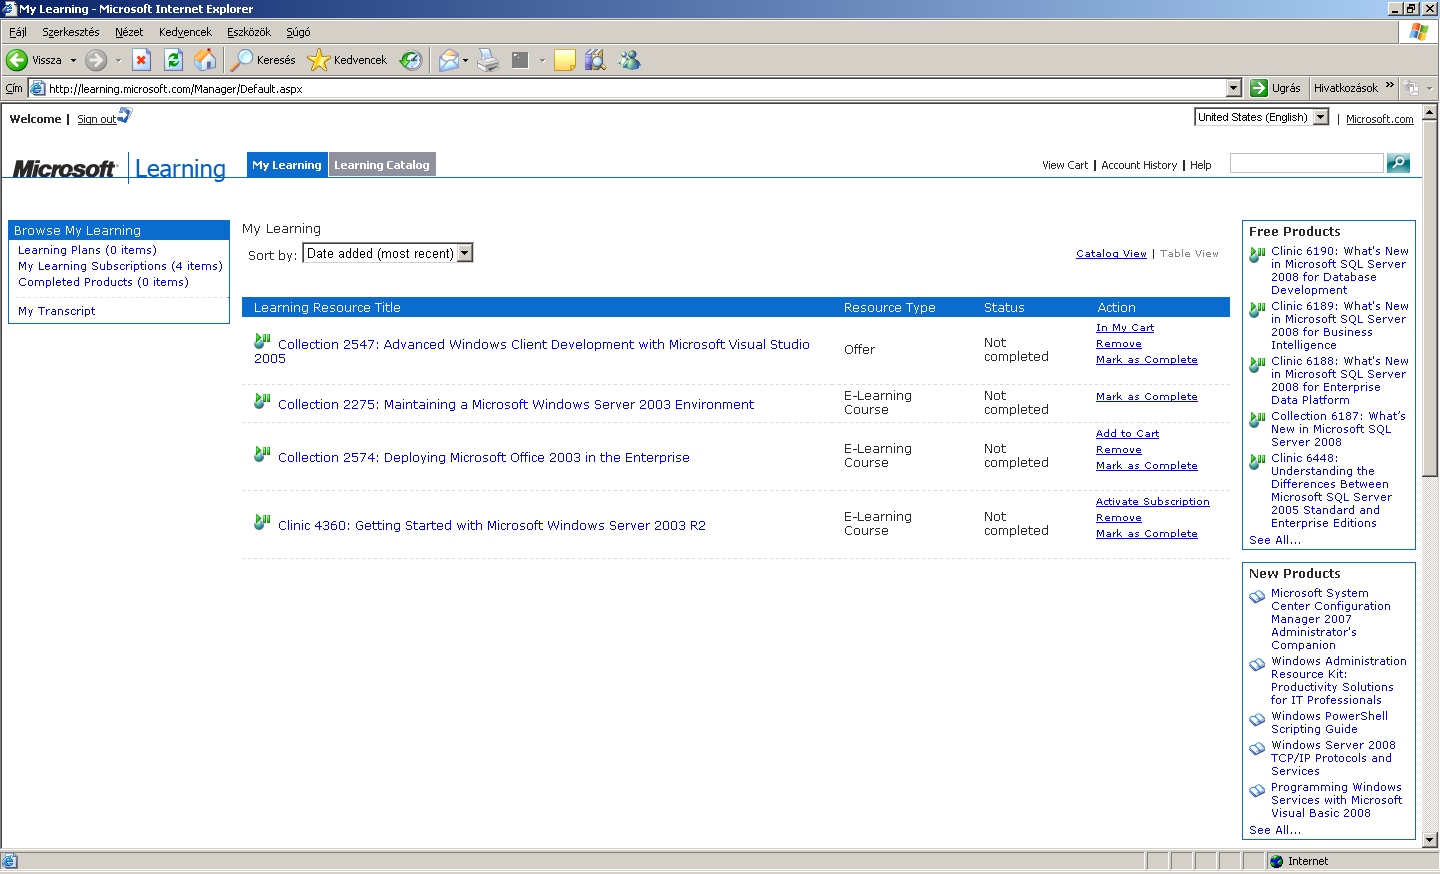This screenshot has height=874, width=1440.
Task: Click icon beside Clinic 4360 title
Action: point(262,522)
